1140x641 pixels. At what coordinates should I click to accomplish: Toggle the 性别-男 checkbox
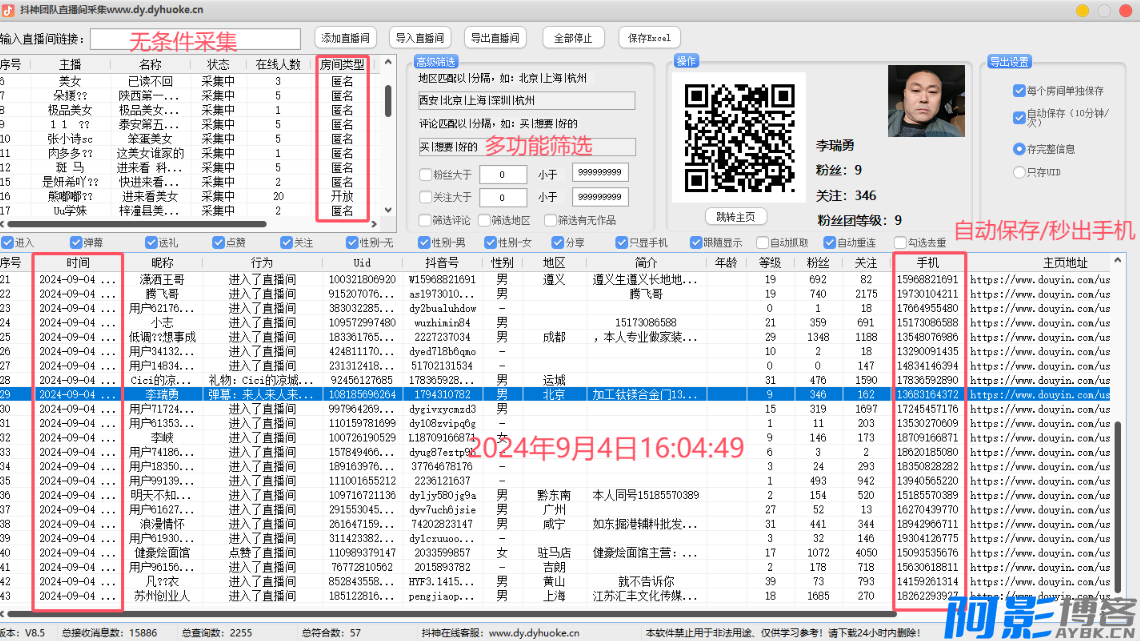tap(424, 243)
